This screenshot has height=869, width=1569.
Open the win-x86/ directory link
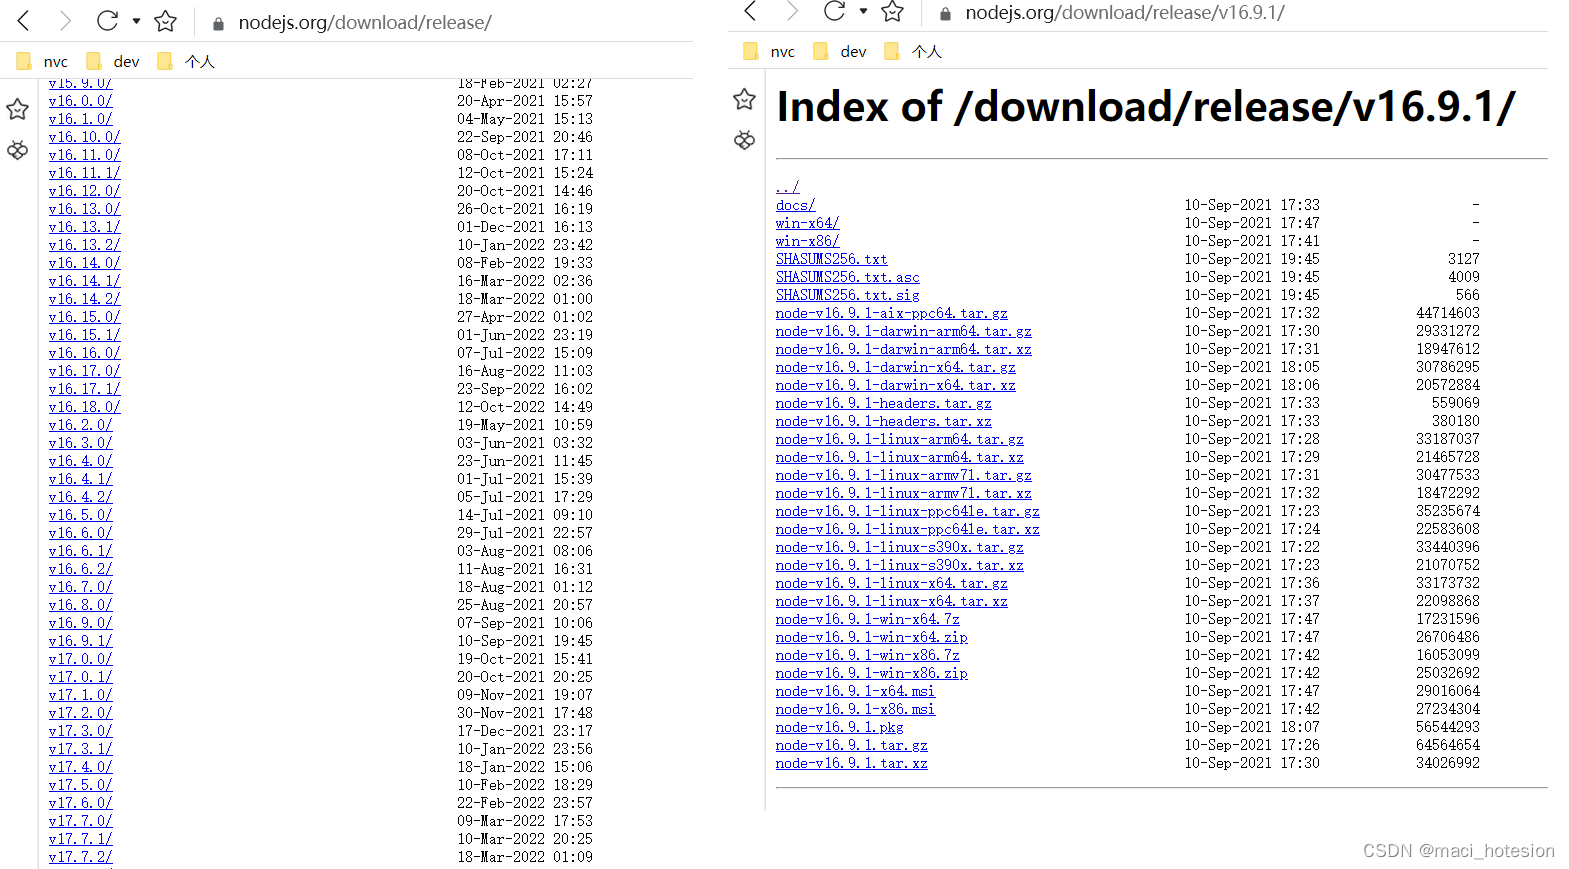coord(807,241)
